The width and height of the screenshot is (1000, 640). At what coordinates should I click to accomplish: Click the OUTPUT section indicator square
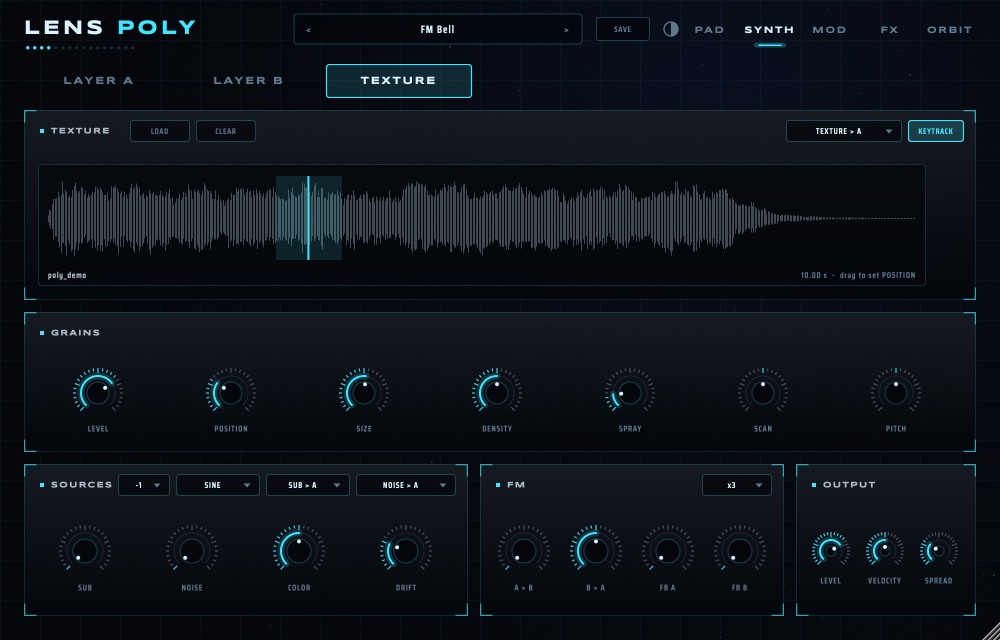[814, 485]
